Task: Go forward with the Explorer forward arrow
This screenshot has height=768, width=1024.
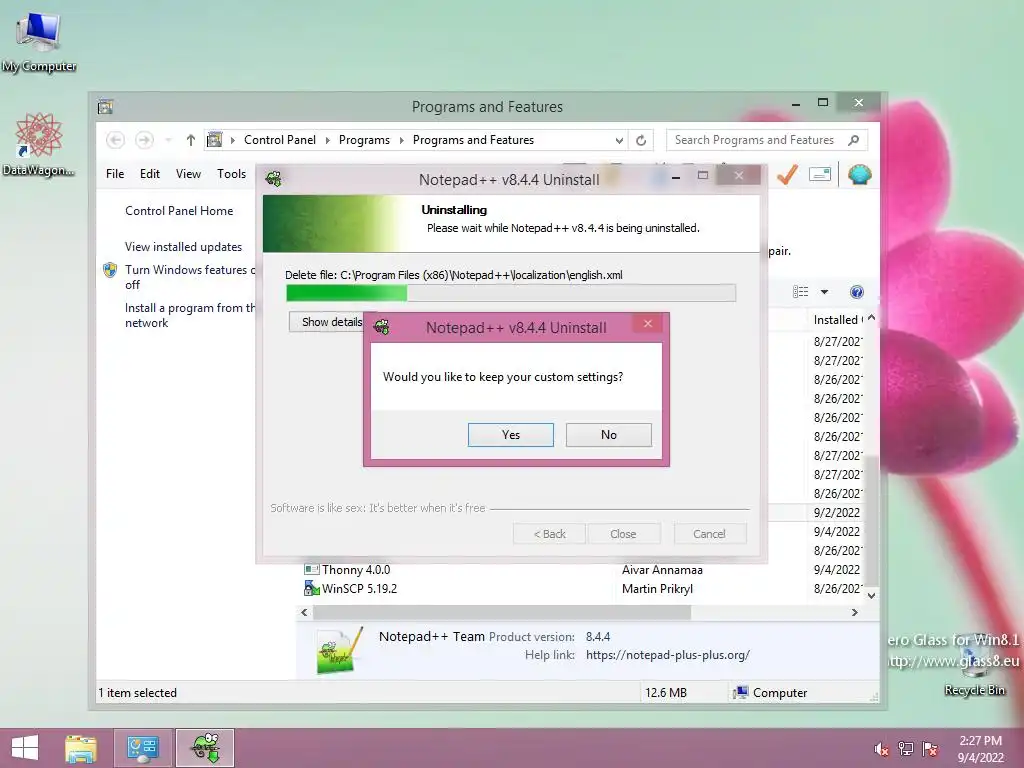Action: click(x=144, y=140)
